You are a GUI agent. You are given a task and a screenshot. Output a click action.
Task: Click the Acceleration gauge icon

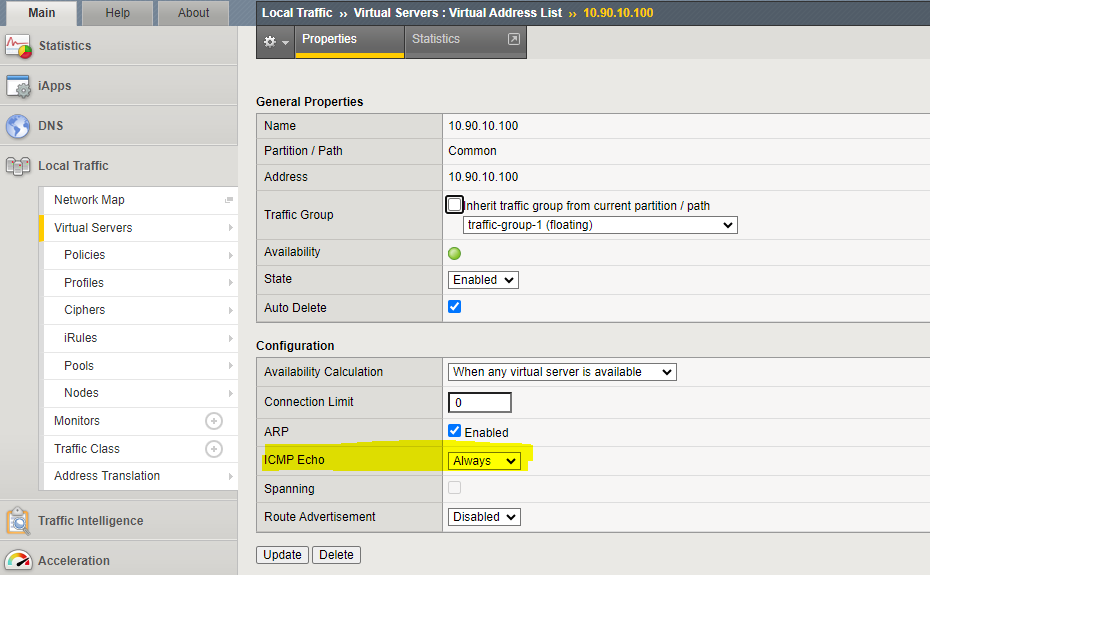pyautogui.click(x=18, y=561)
